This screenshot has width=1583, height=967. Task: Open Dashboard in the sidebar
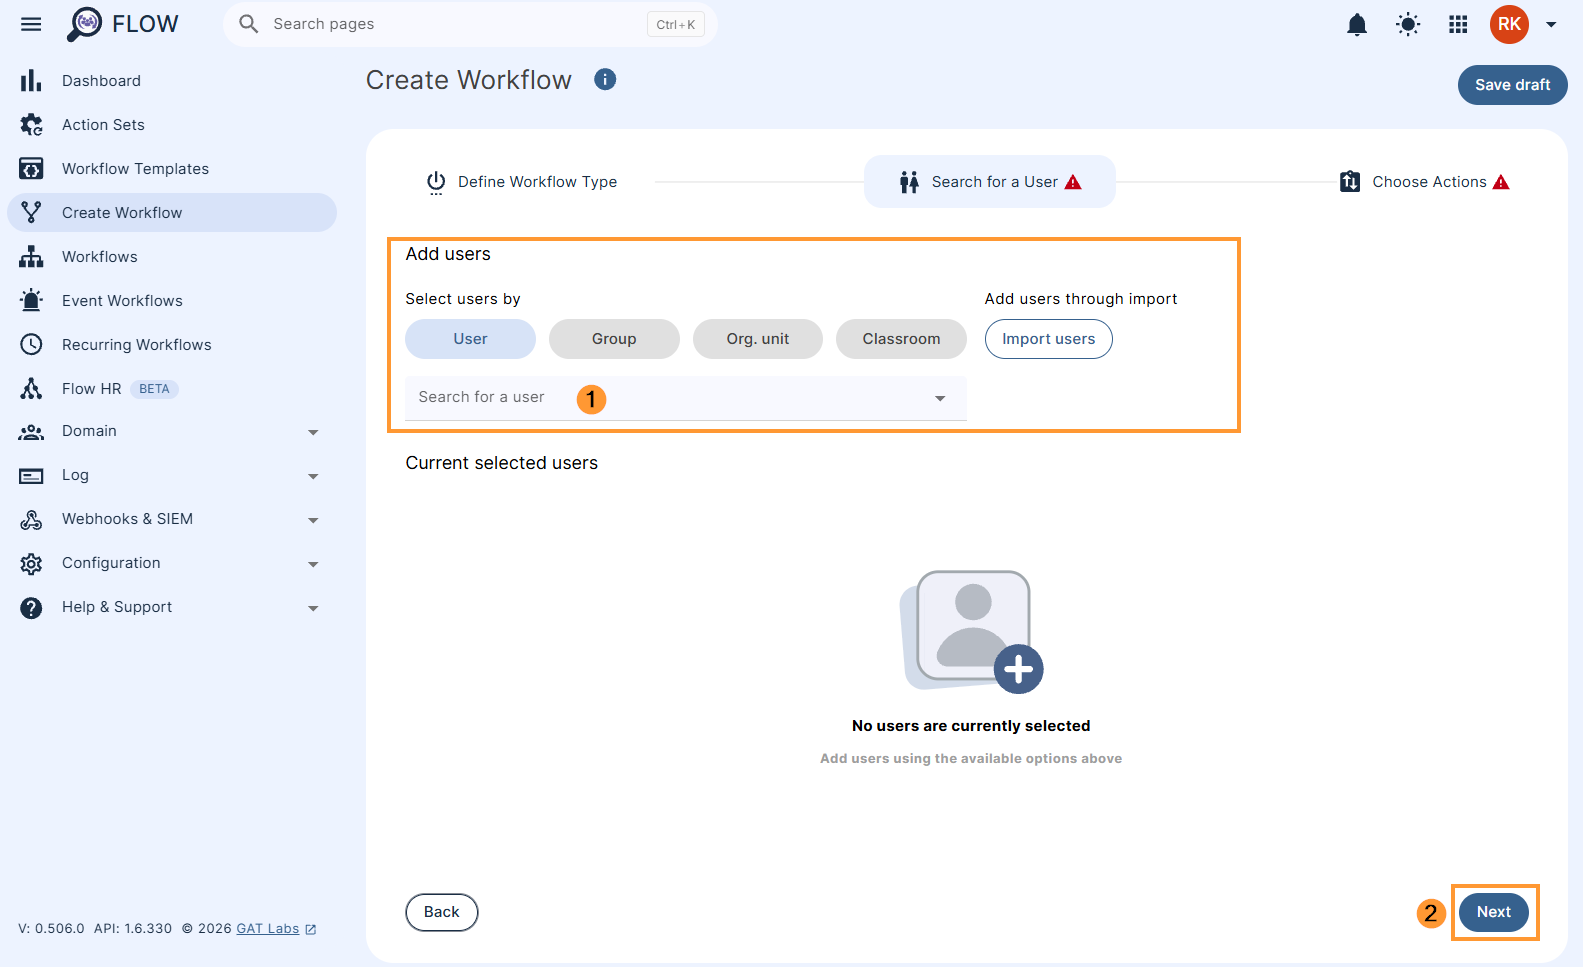[x=172, y=81]
